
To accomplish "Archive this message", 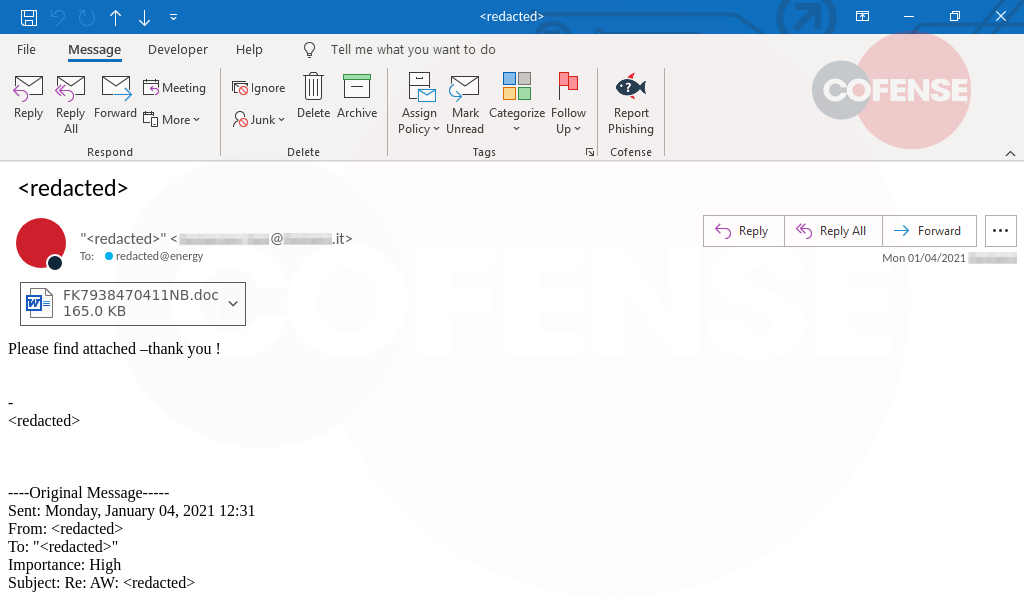I will (357, 95).
